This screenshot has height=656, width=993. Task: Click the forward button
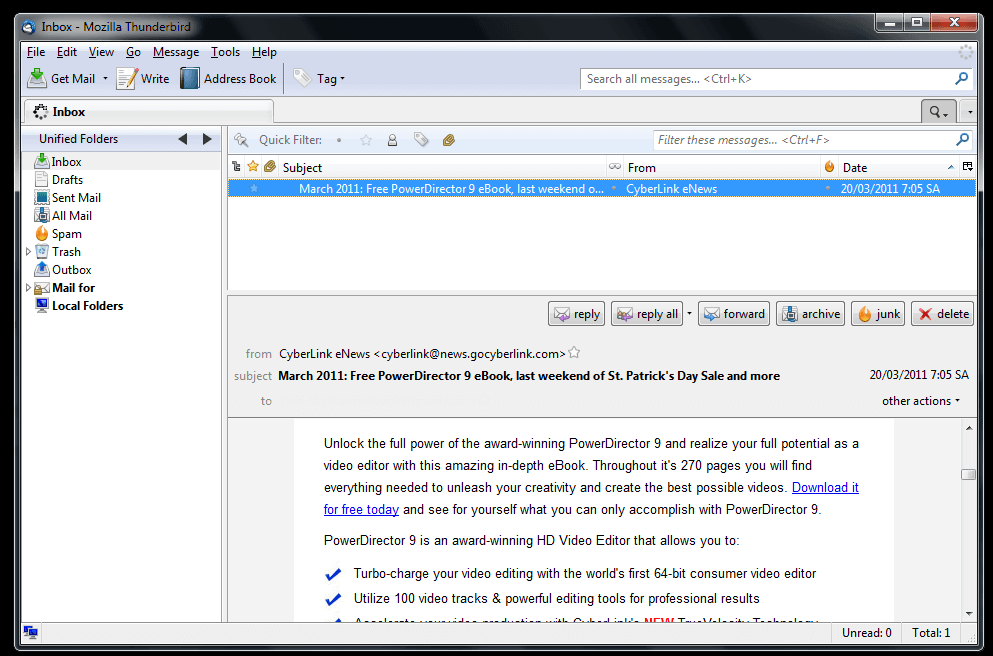(734, 314)
